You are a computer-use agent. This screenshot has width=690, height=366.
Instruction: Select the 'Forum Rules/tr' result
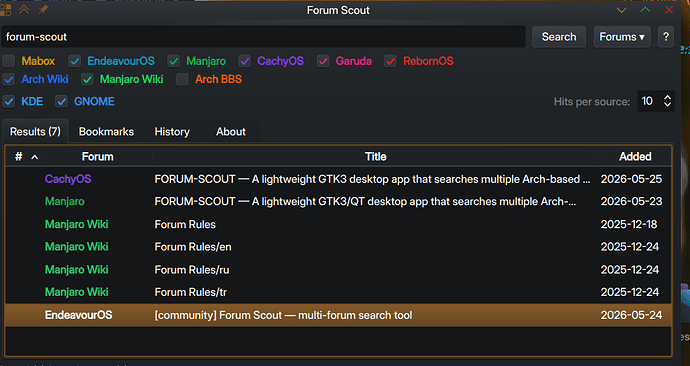point(338,292)
